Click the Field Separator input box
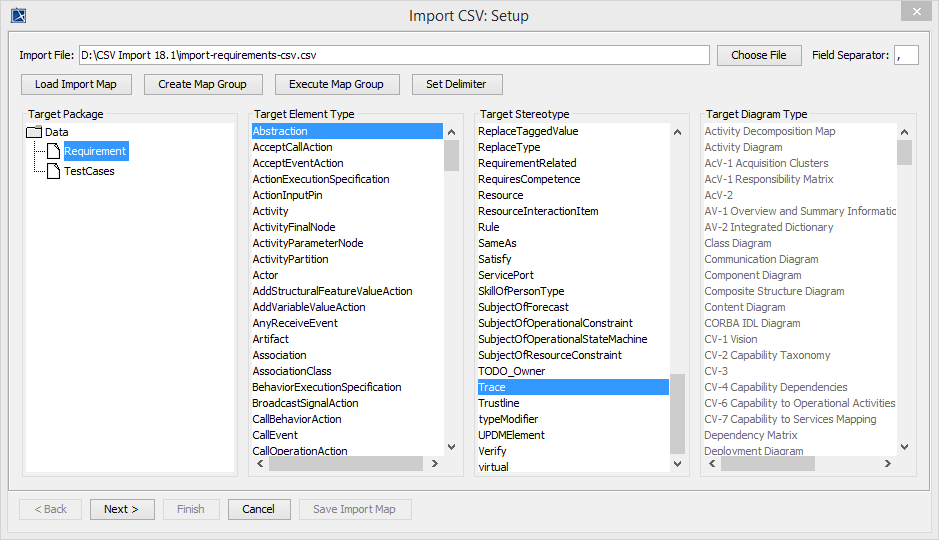The height and width of the screenshot is (540, 939). click(x=906, y=55)
